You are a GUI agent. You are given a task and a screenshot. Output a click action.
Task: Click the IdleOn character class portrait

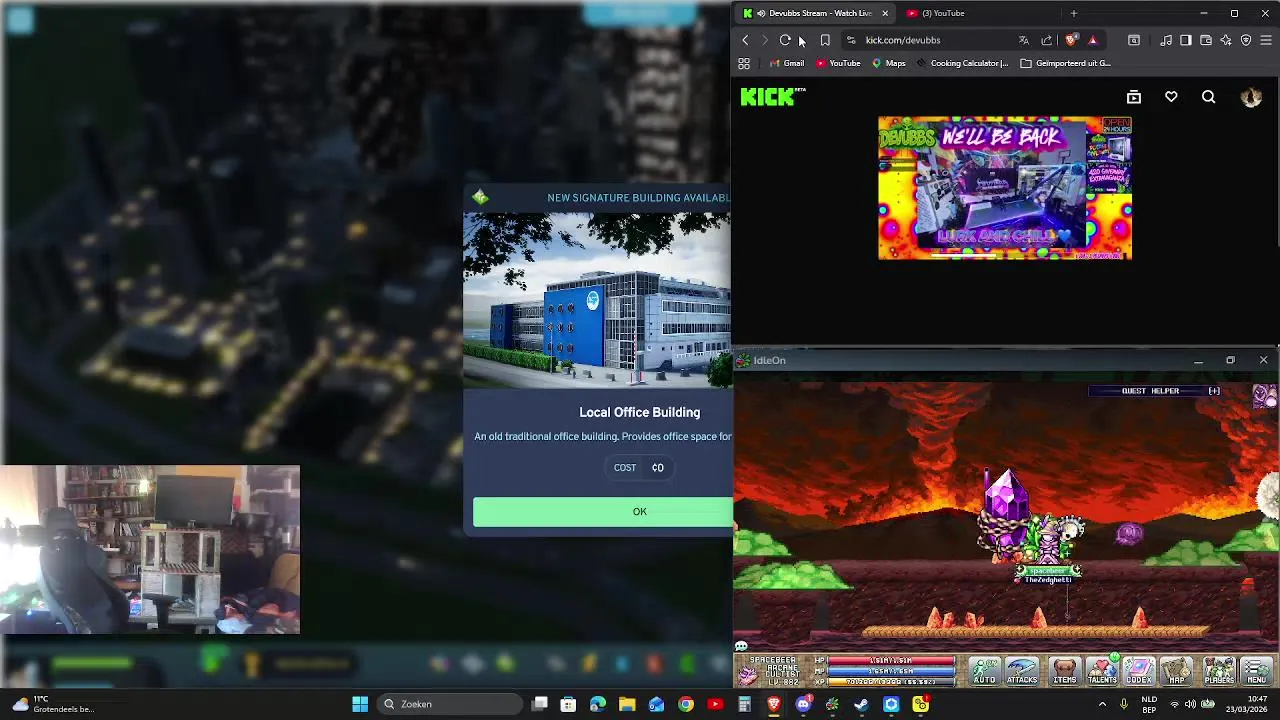click(748, 674)
